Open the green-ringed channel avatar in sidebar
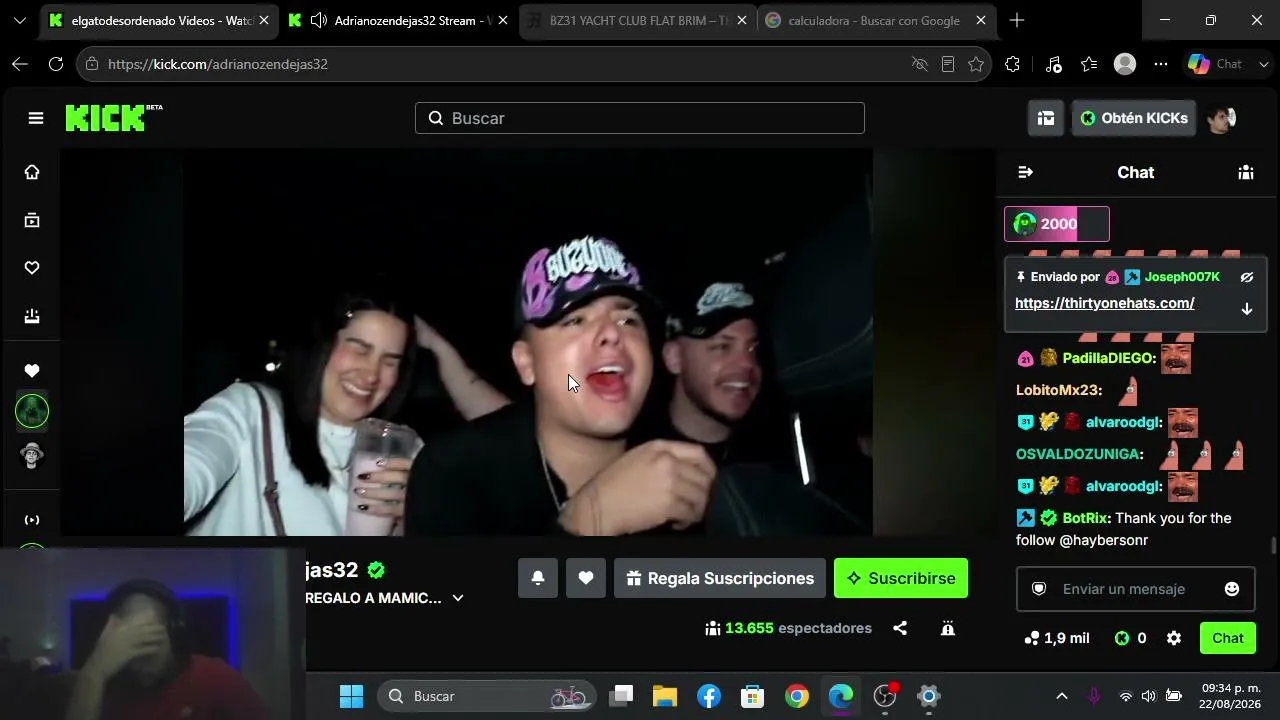Image resolution: width=1280 pixels, height=720 pixels. click(32, 411)
